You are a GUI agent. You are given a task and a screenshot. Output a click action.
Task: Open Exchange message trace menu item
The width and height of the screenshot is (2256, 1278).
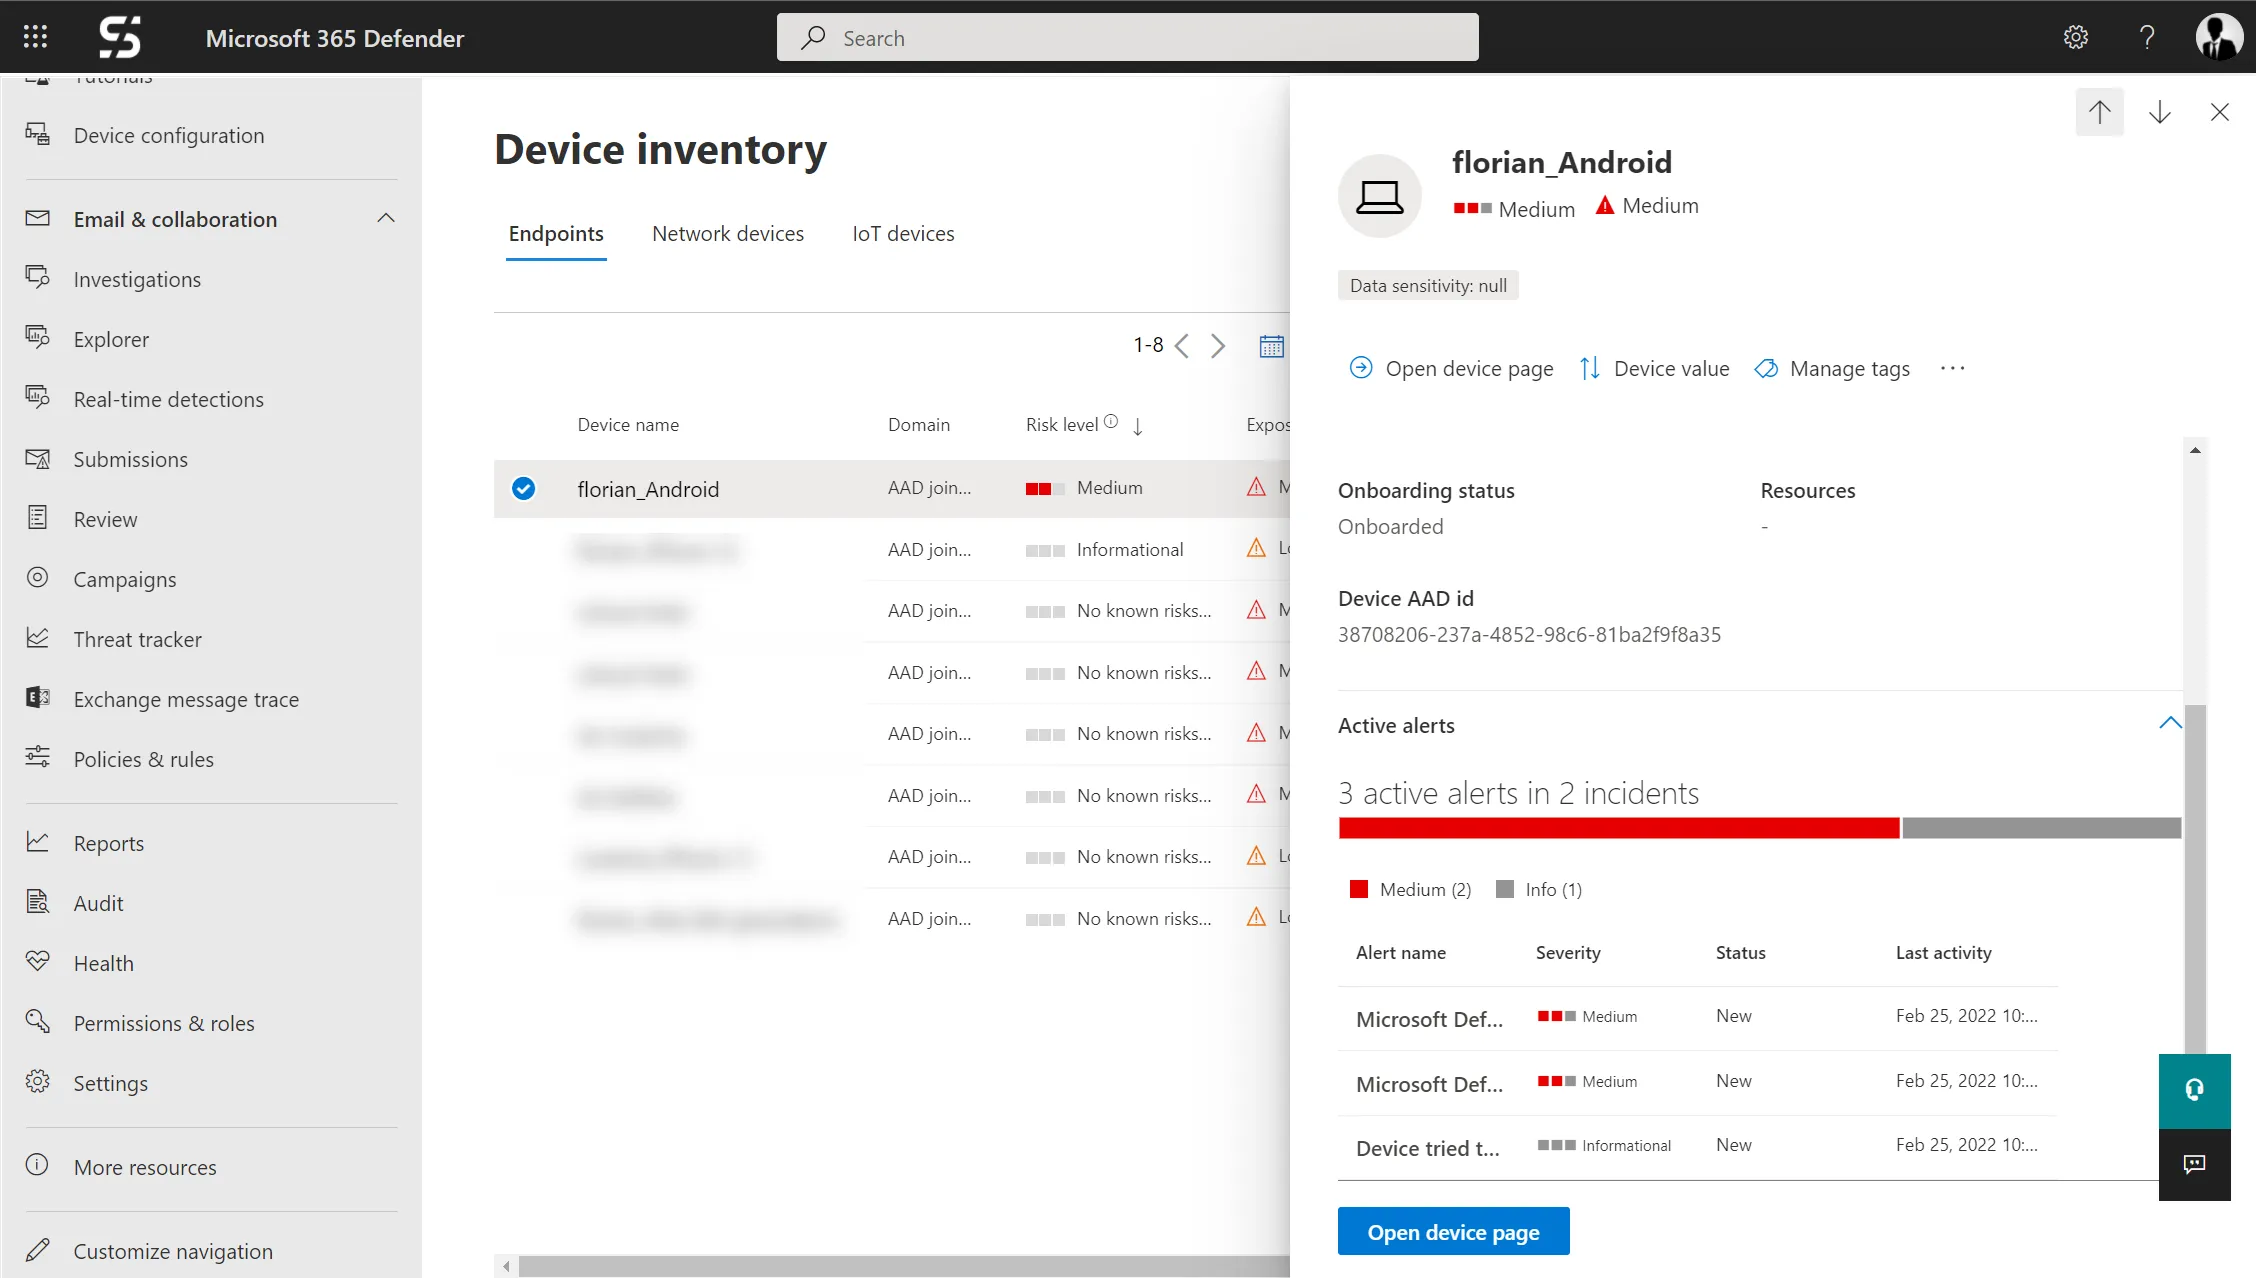coord(186,699)
